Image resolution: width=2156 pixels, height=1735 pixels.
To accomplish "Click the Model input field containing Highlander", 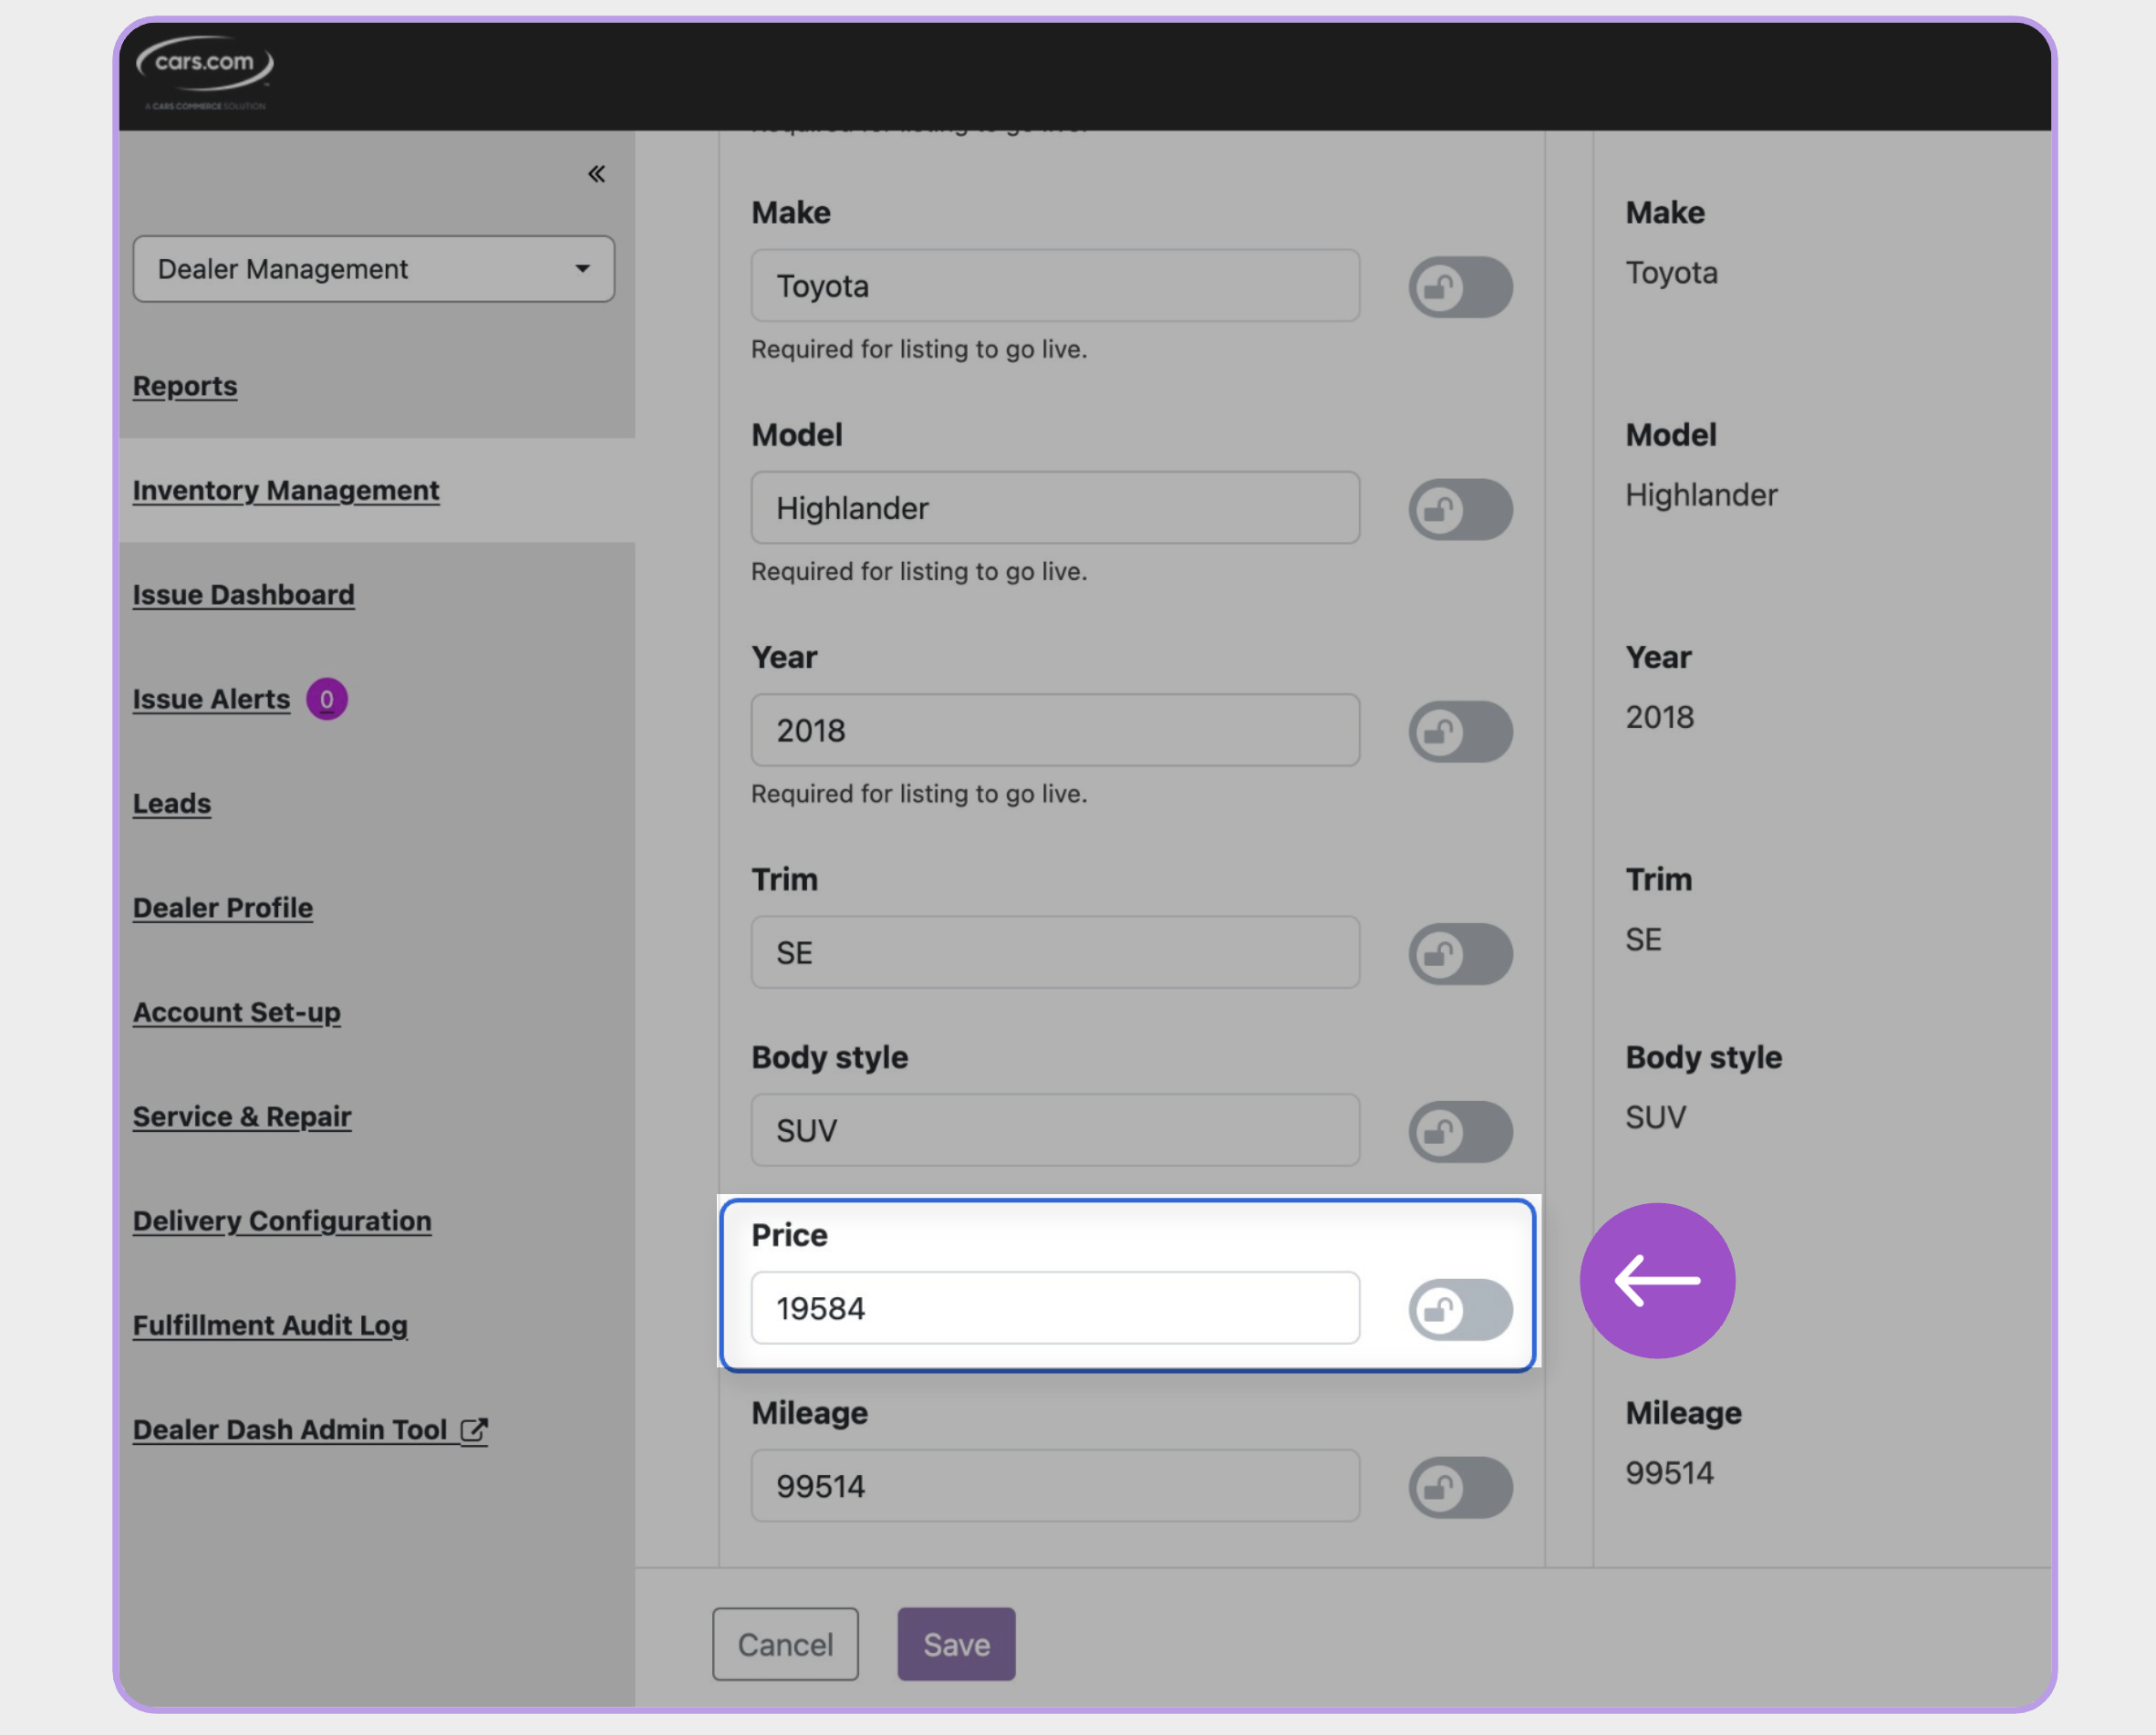I will coord(1055,508).
